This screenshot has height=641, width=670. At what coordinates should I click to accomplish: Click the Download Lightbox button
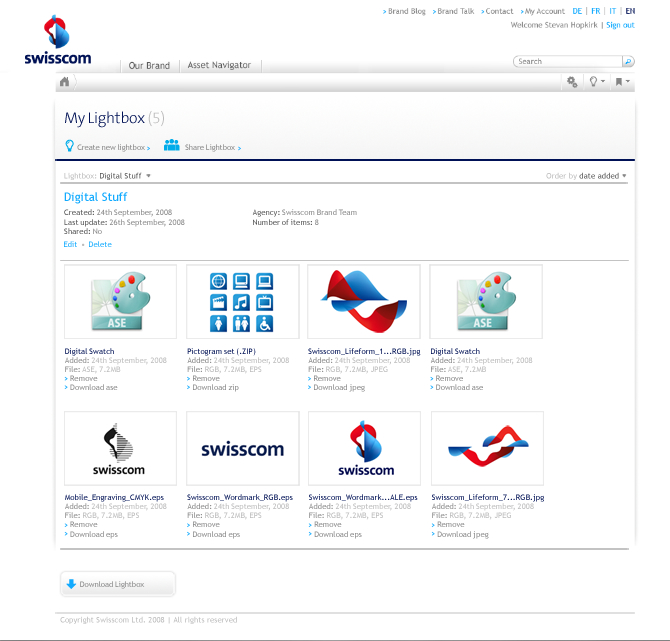pyautogui.click(x=118, y=584)
